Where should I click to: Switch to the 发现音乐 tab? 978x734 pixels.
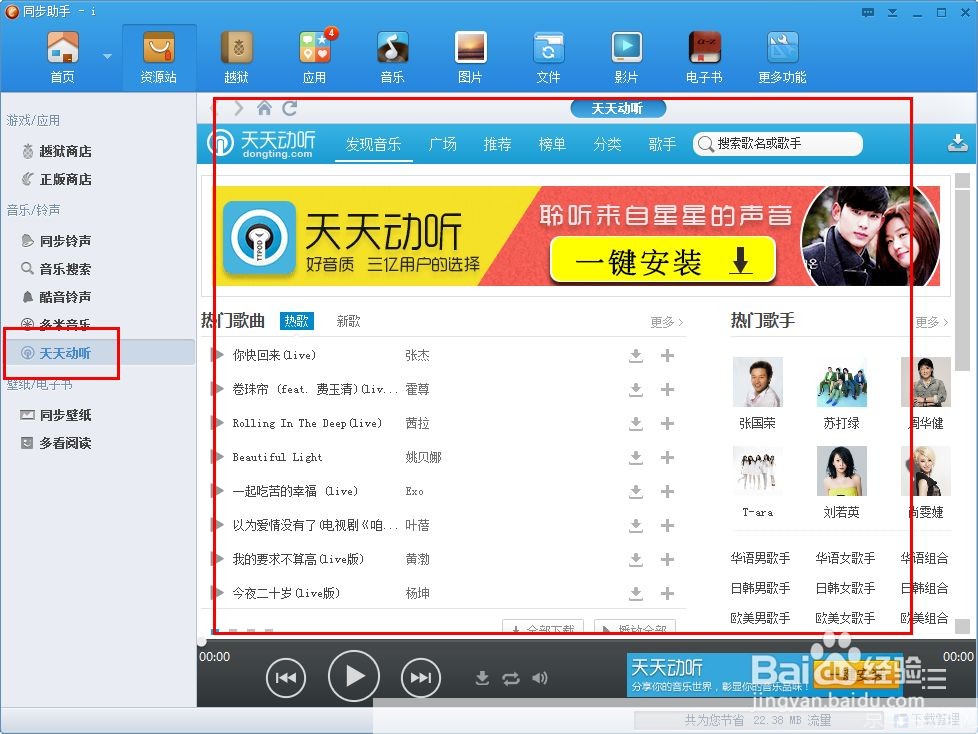pyautogui.click(x=373, y=145)
